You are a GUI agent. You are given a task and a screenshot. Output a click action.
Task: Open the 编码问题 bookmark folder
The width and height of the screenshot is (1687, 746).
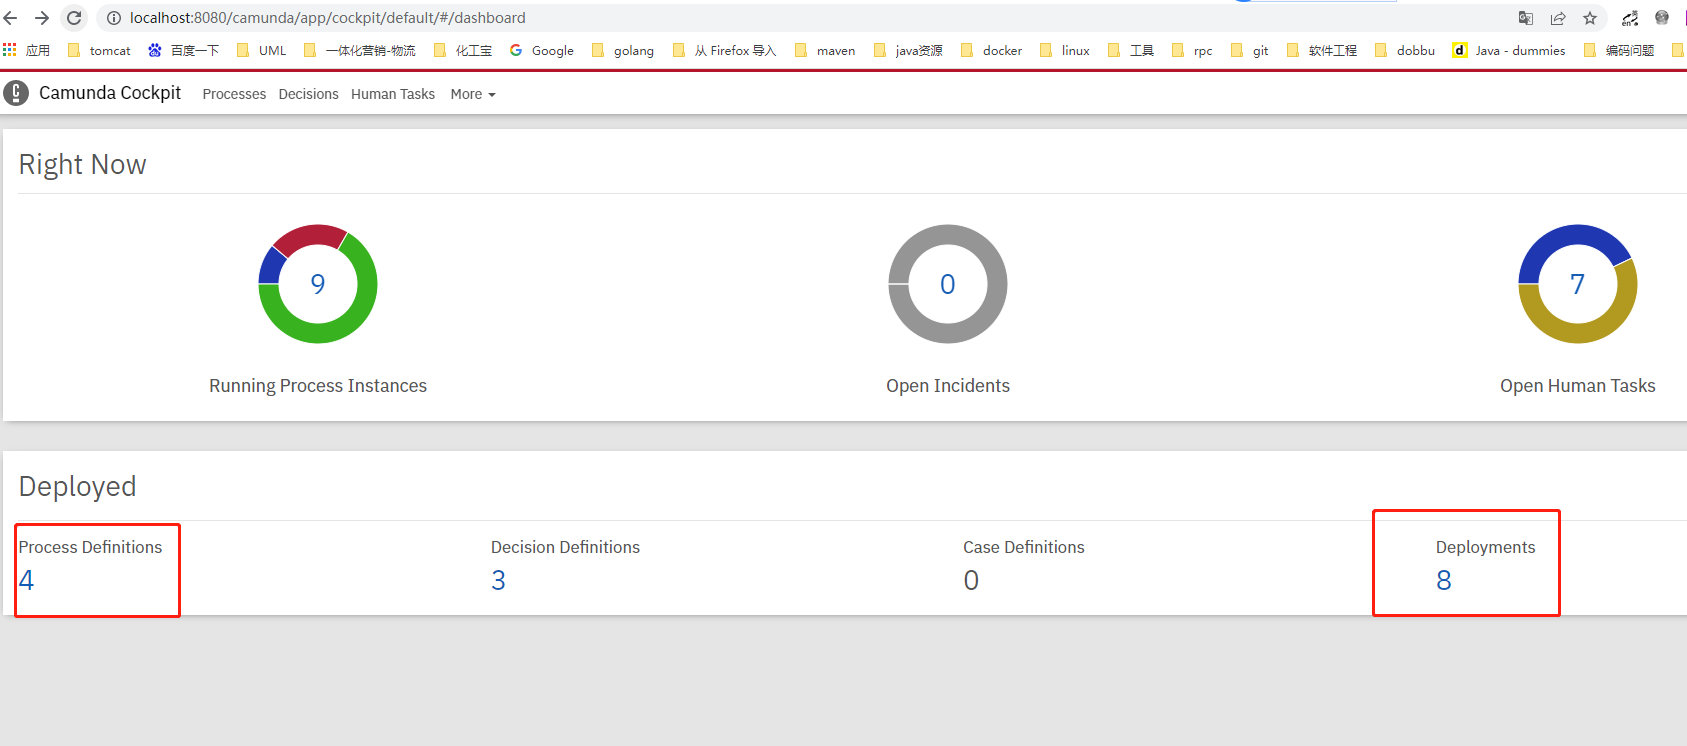coord(1618,50)
